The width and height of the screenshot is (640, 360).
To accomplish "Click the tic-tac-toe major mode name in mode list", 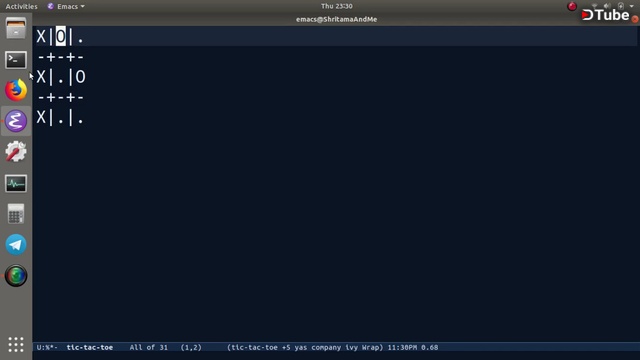I will pyautogui.click(x=255, y=347).
